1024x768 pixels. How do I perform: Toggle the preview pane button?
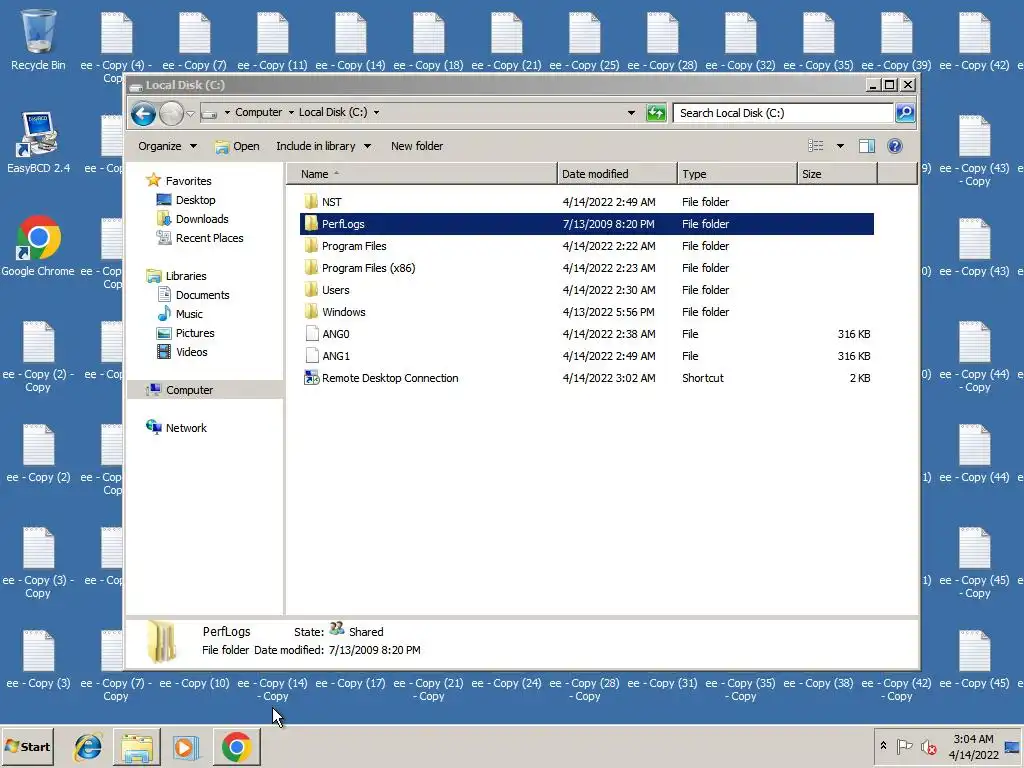click(x=867, y=146)
